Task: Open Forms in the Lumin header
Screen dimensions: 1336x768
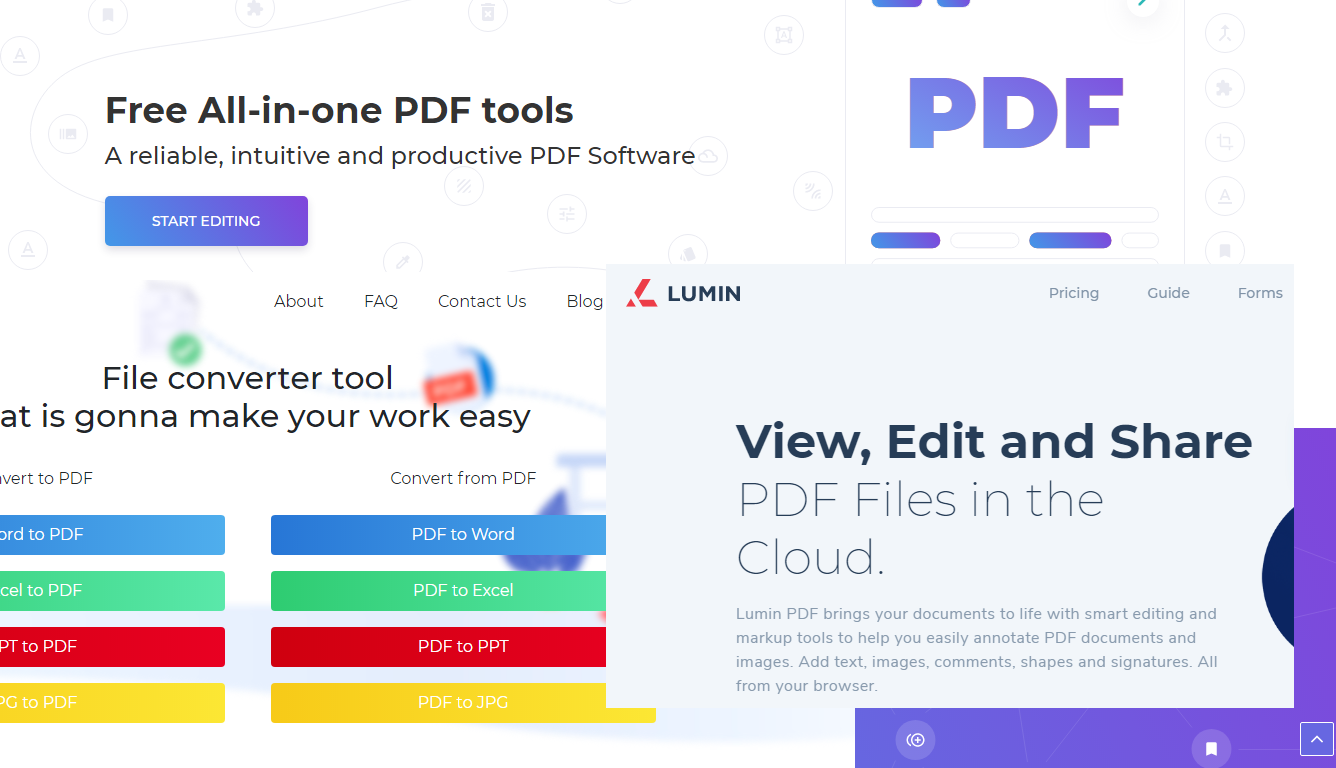Action: (x=1260, y=293)
